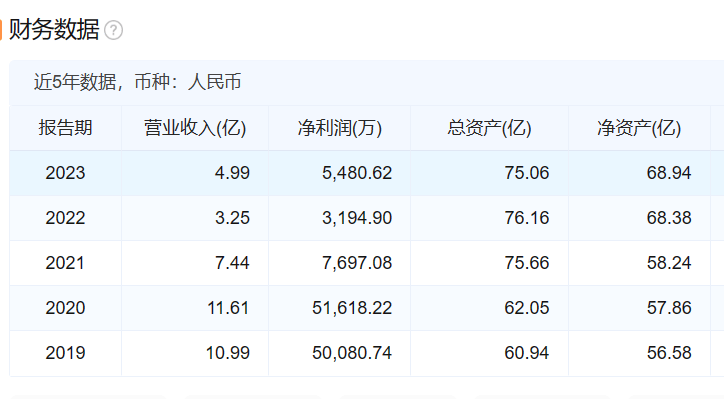The image size is (724, 399).
Task: Click net profit value 50,080.74
Action: [x=352, y=353]
